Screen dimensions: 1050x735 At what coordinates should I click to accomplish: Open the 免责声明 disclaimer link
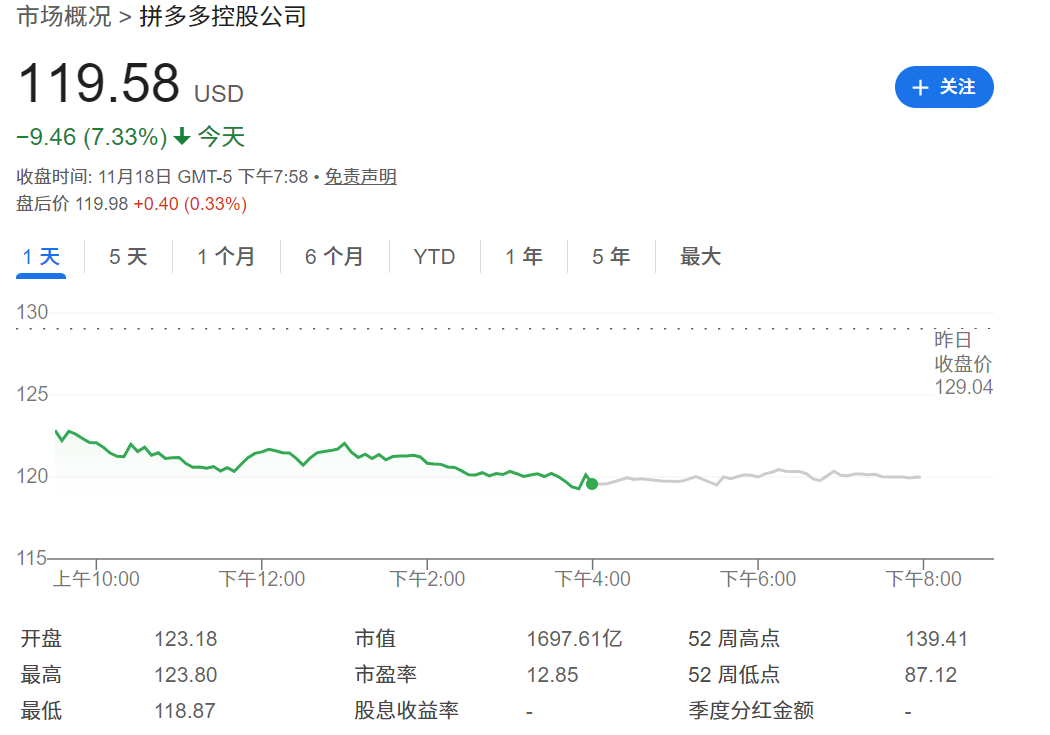coord(360,176)
